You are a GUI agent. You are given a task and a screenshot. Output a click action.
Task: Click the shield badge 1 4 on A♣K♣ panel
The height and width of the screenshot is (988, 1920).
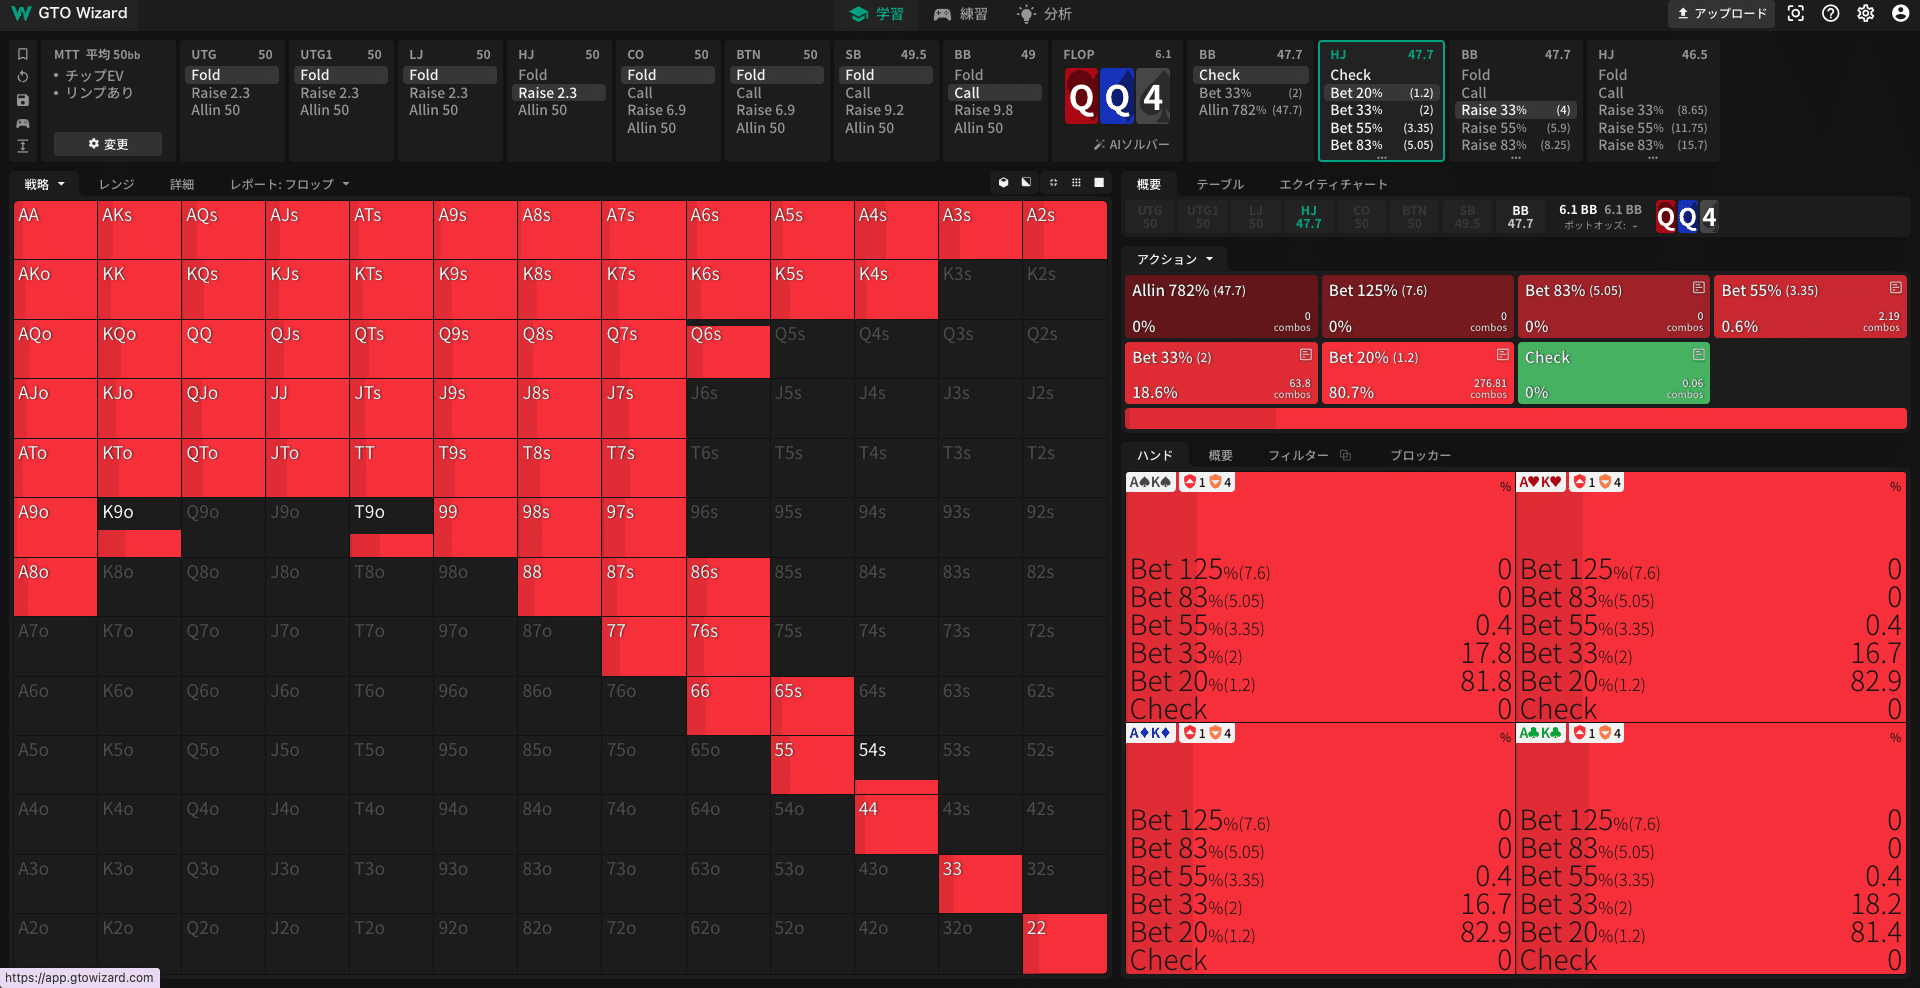1597,733
